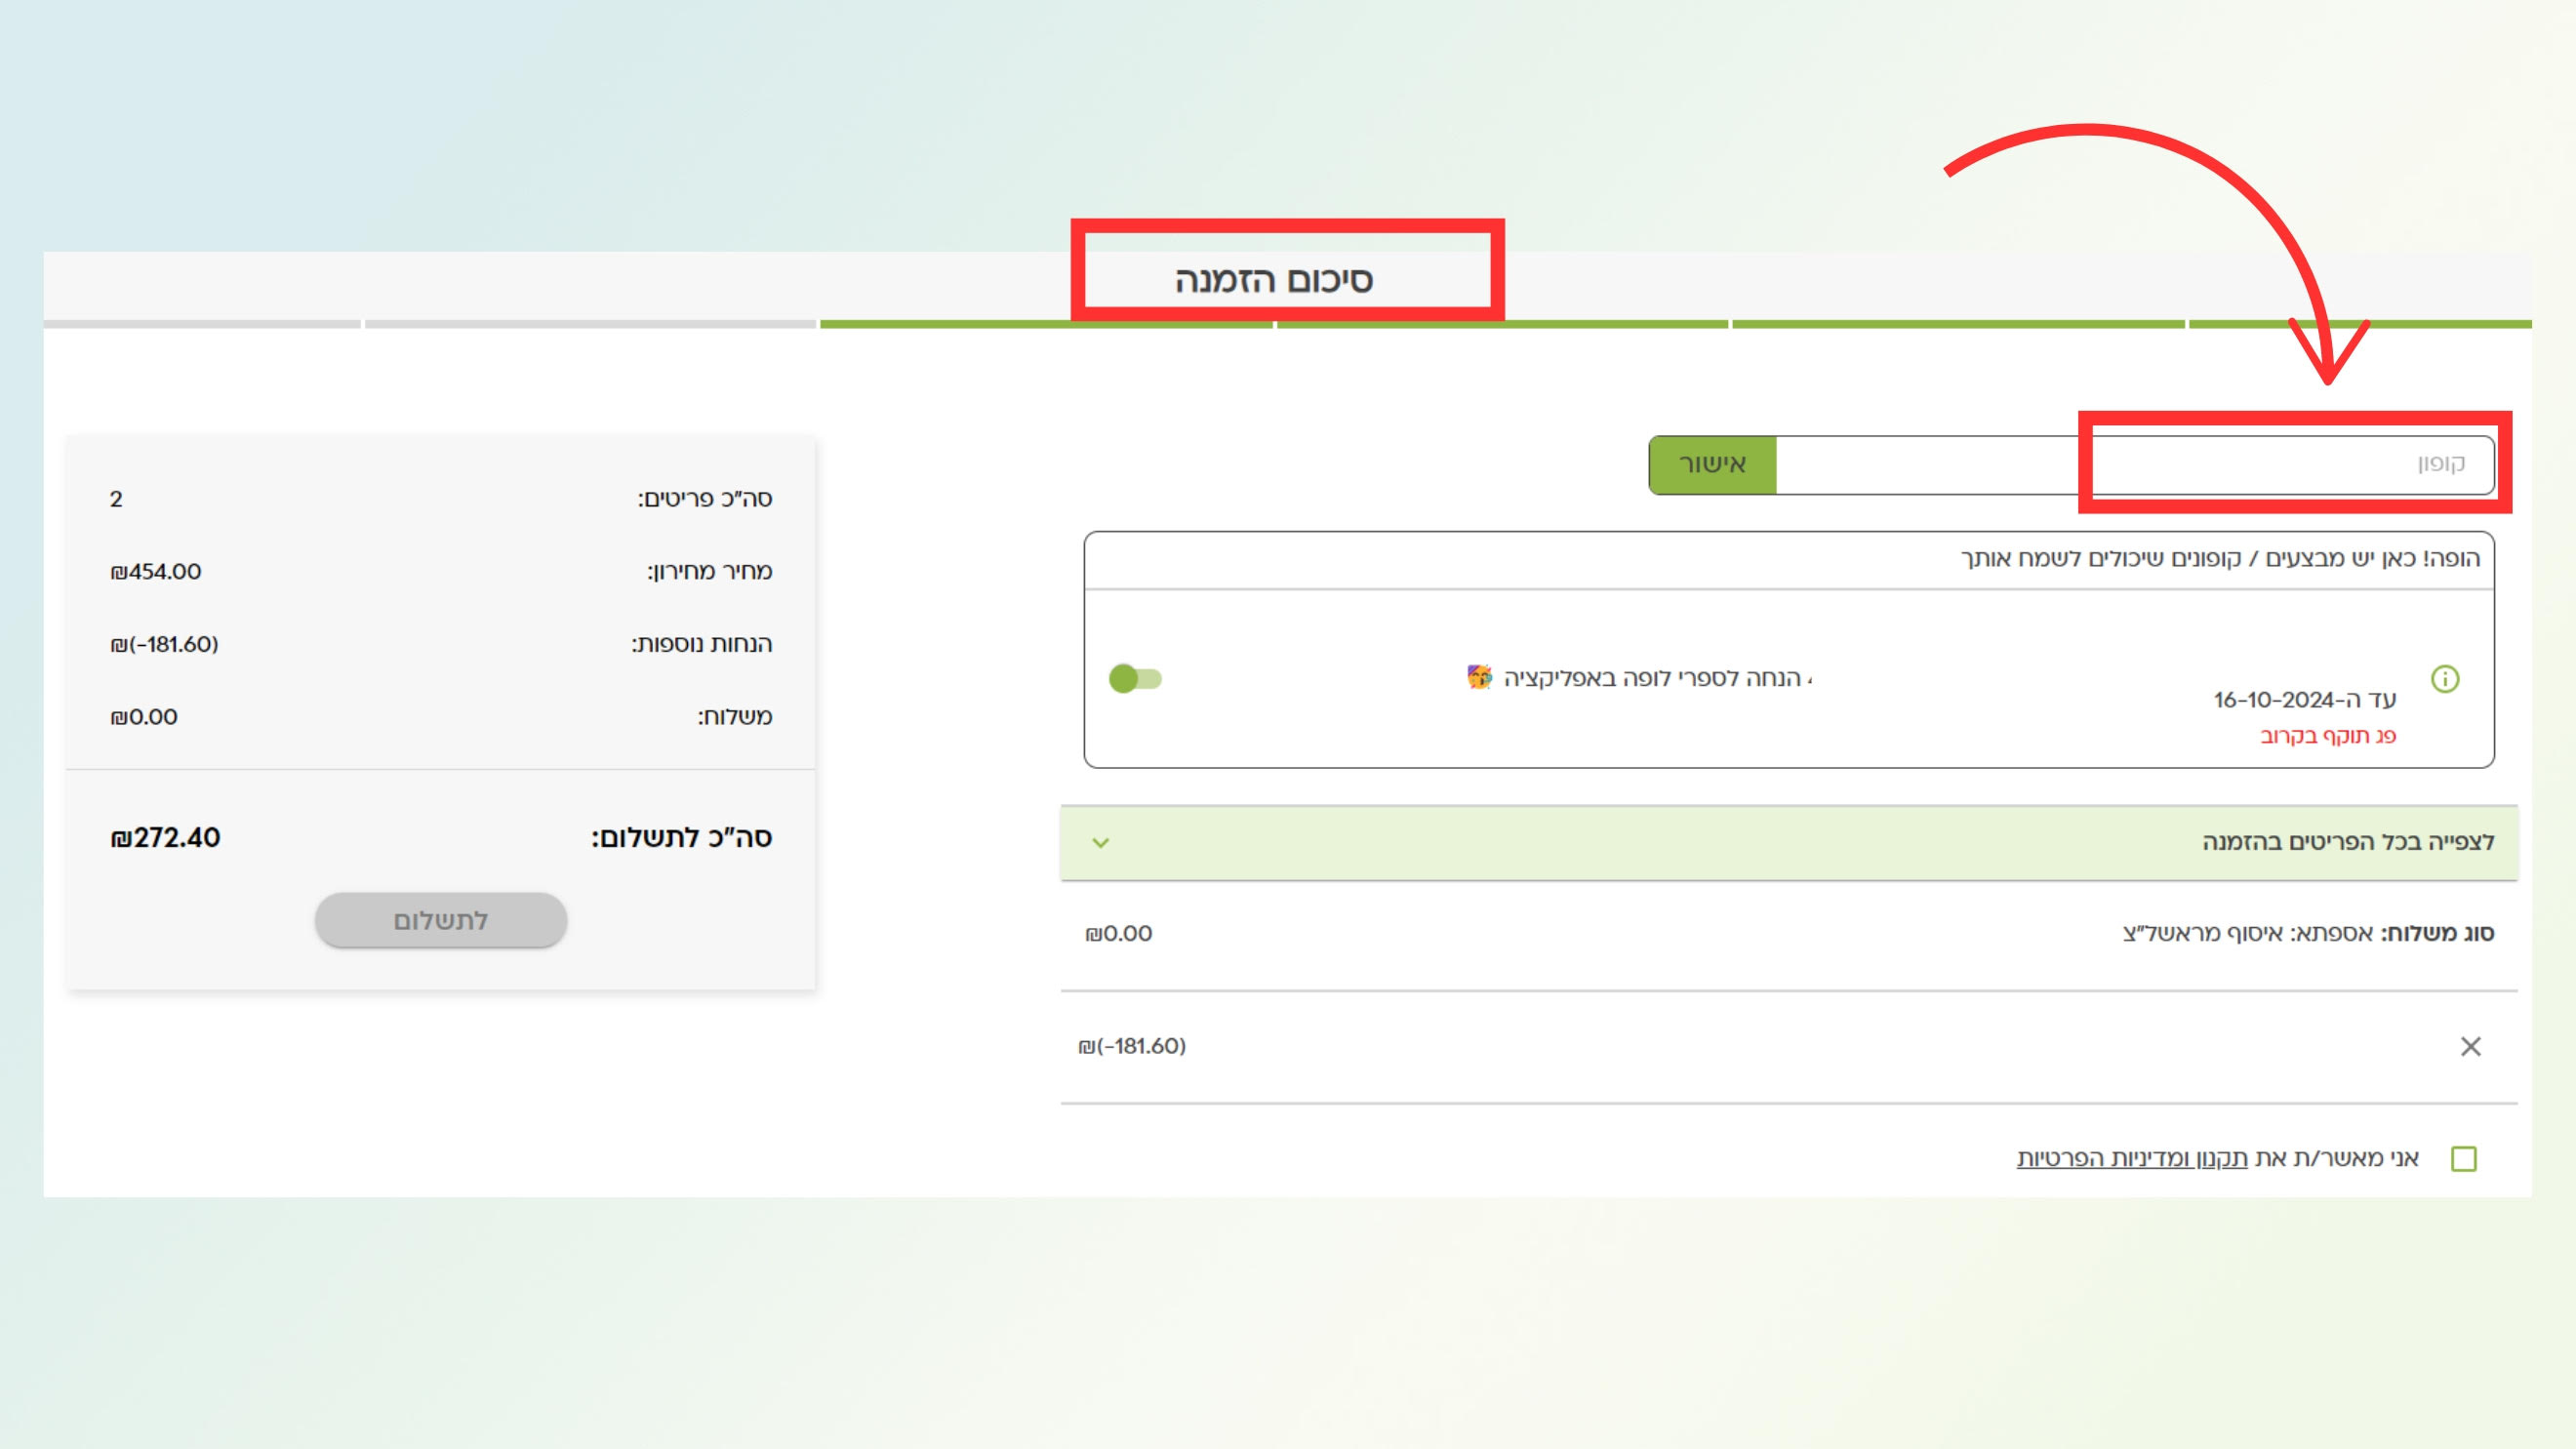This screenshot has height=1449, width=2576.
Task: Click the ₪272.40 total to pay amount
Action: pyautogui.click(x=165, y=838)
